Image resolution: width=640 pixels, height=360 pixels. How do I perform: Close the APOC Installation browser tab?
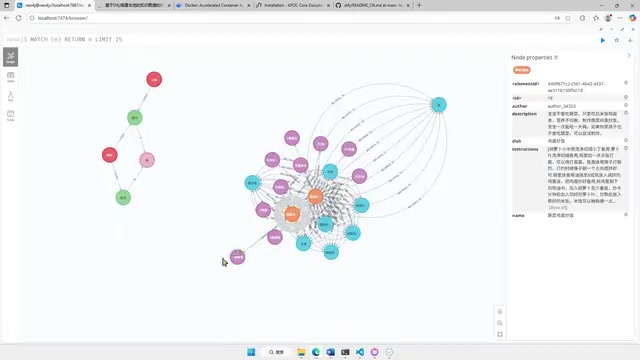(328, 6)
